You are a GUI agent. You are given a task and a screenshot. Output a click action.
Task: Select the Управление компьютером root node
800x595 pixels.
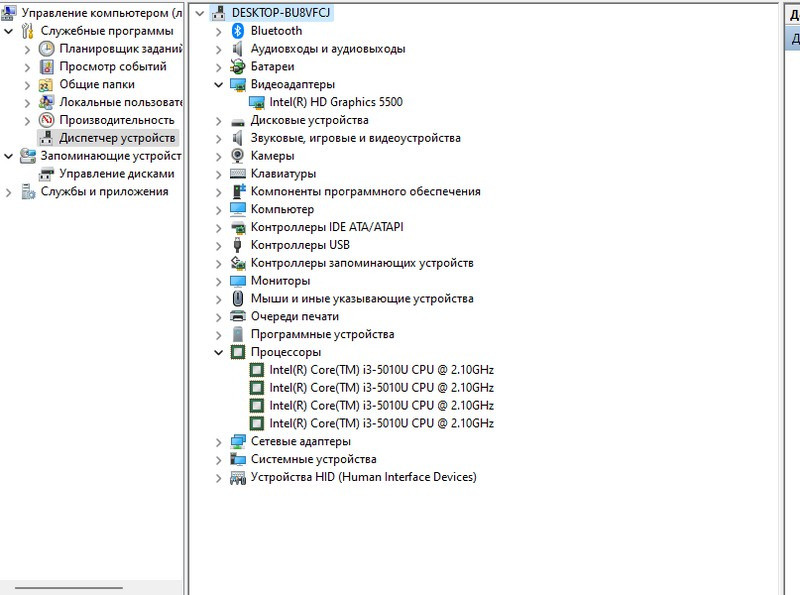click(102, 13)
